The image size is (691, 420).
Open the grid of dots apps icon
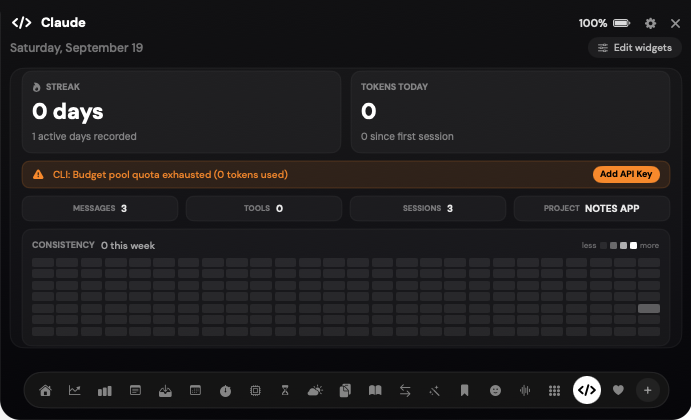click(x=554, y=390)
